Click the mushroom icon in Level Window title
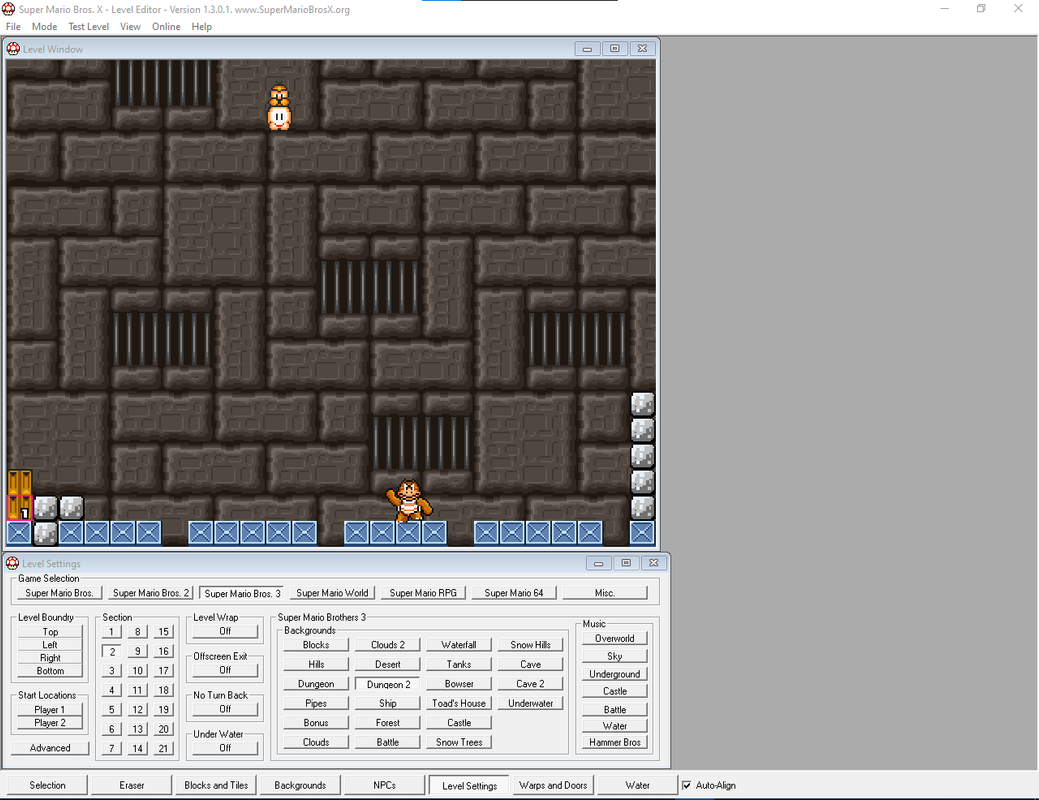The height and width of the screenshot is (800, 1039). coord(13,48)
